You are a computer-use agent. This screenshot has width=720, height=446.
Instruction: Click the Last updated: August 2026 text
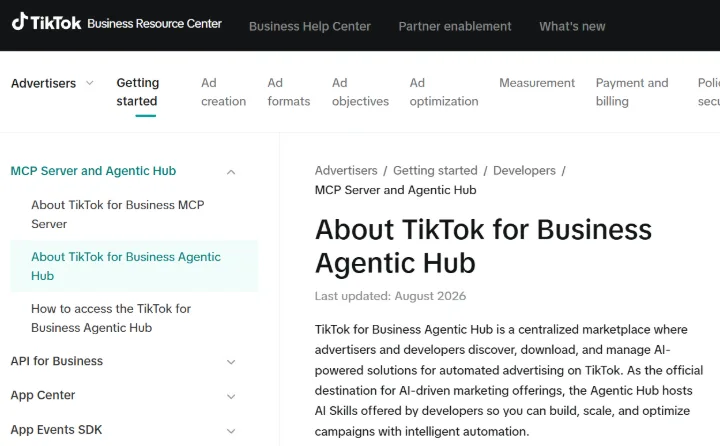[x=390, y=296]
